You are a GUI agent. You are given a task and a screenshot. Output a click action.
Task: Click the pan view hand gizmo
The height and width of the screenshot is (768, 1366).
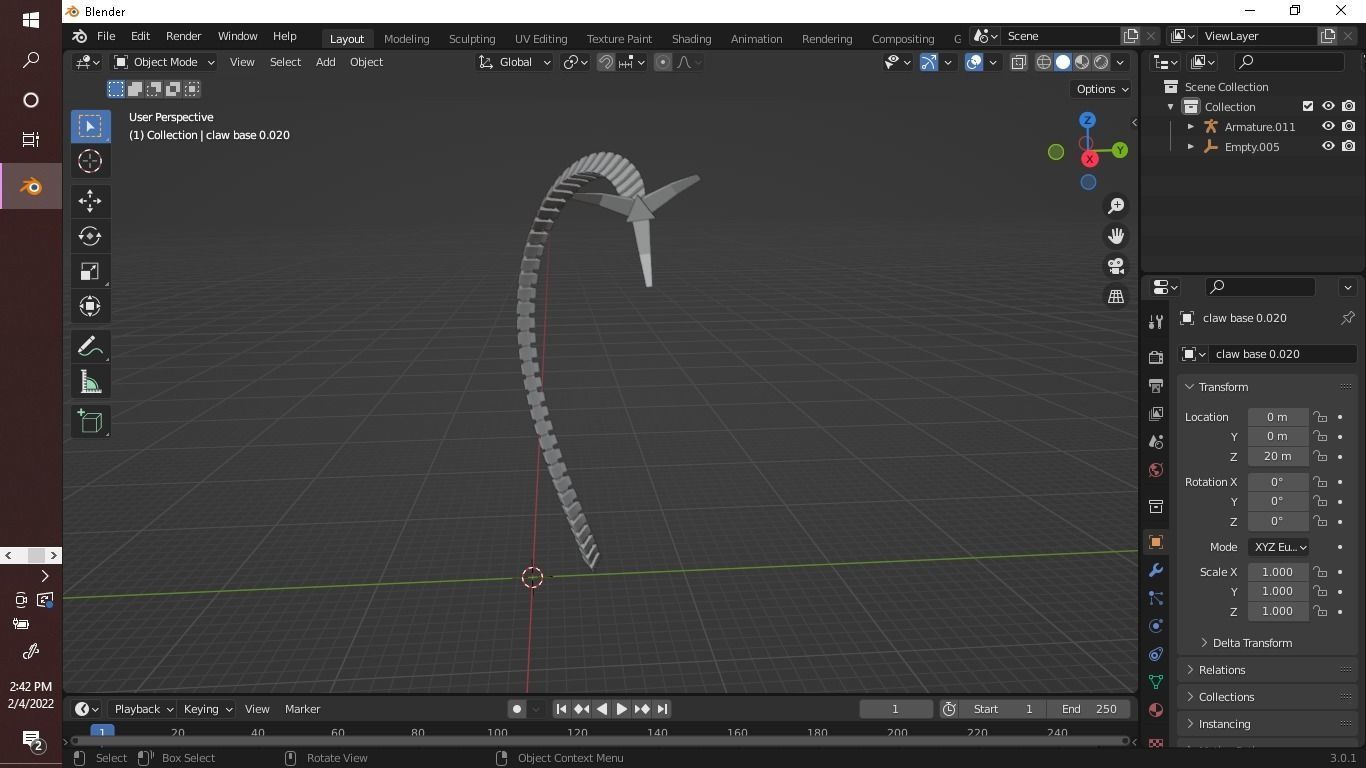pos(1116,236)
